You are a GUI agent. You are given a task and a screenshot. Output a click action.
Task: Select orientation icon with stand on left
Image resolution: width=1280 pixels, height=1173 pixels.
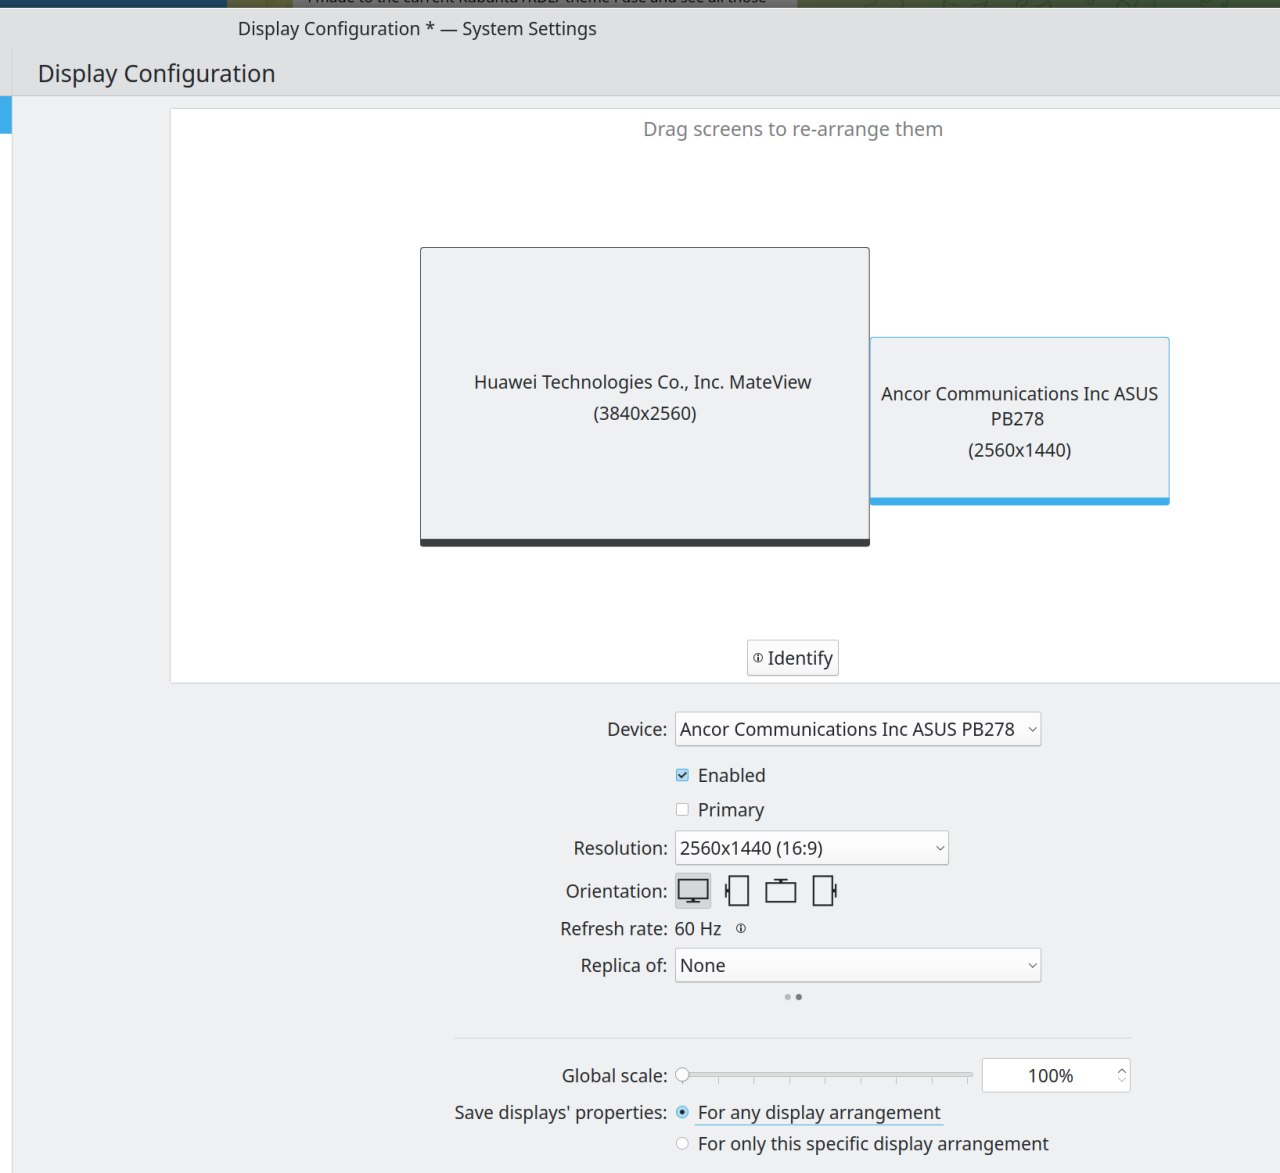[737, 890]
